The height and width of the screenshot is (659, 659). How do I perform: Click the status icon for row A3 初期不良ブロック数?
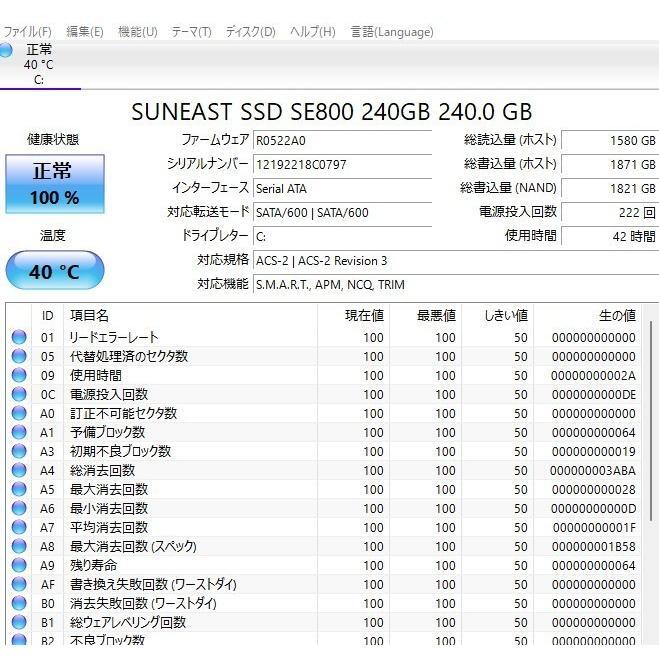click(19, 451)
